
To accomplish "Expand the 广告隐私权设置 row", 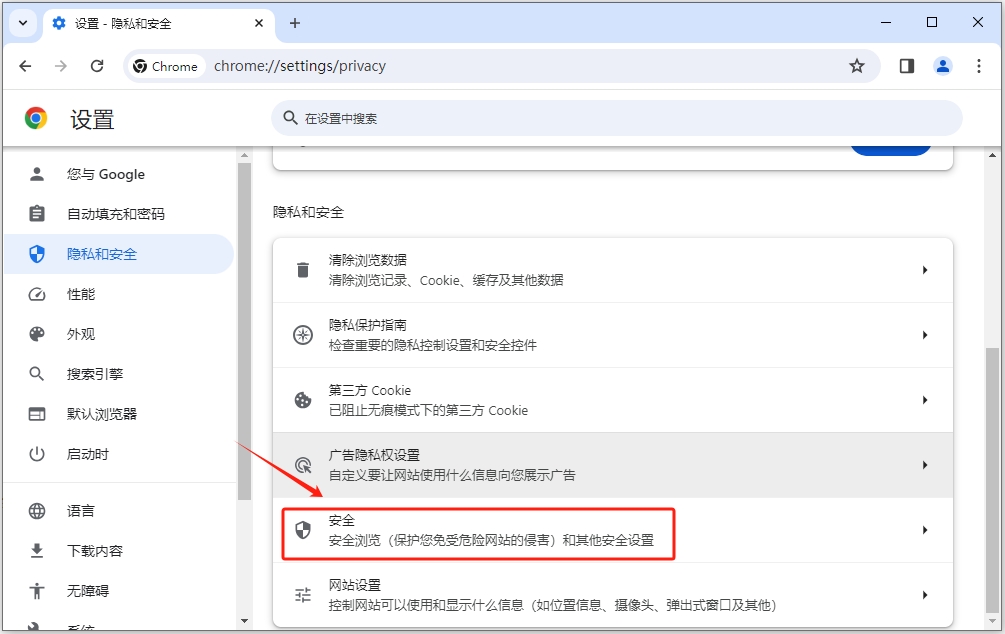I will tap(928, 464).
